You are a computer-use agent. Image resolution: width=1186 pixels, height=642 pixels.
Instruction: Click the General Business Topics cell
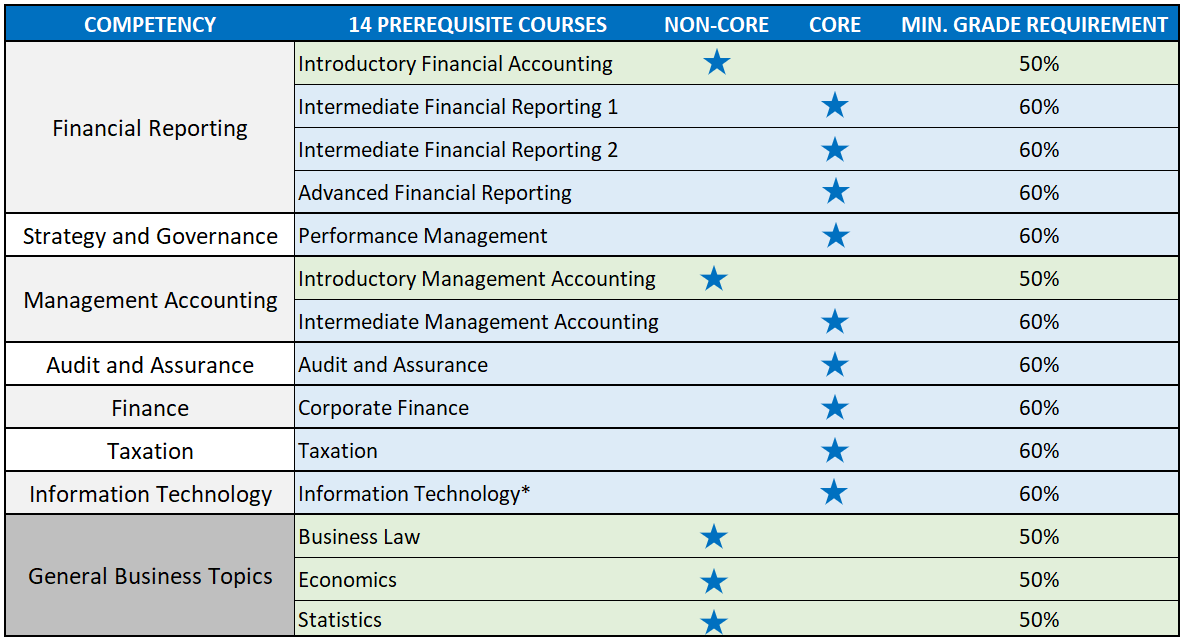[x=150, y=576]
